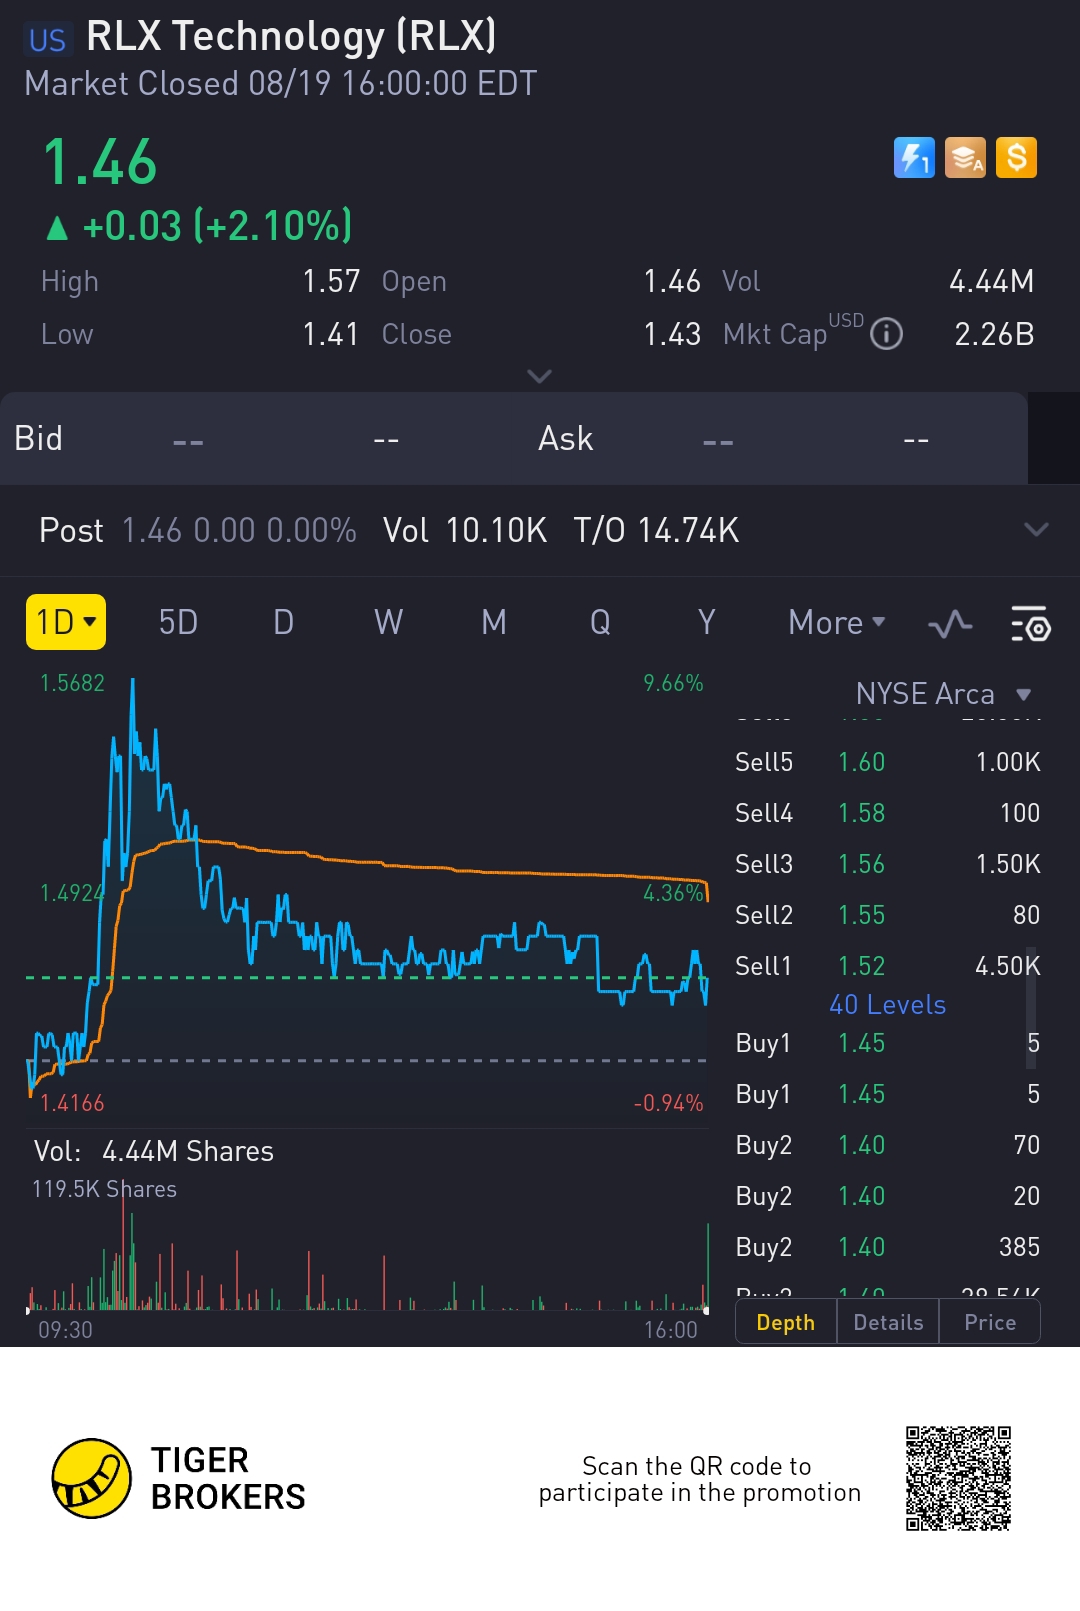Open the NYSE Arca exchange dropdown
This screenshot has height=1611, width=1080.
click(x=943, y=694)
